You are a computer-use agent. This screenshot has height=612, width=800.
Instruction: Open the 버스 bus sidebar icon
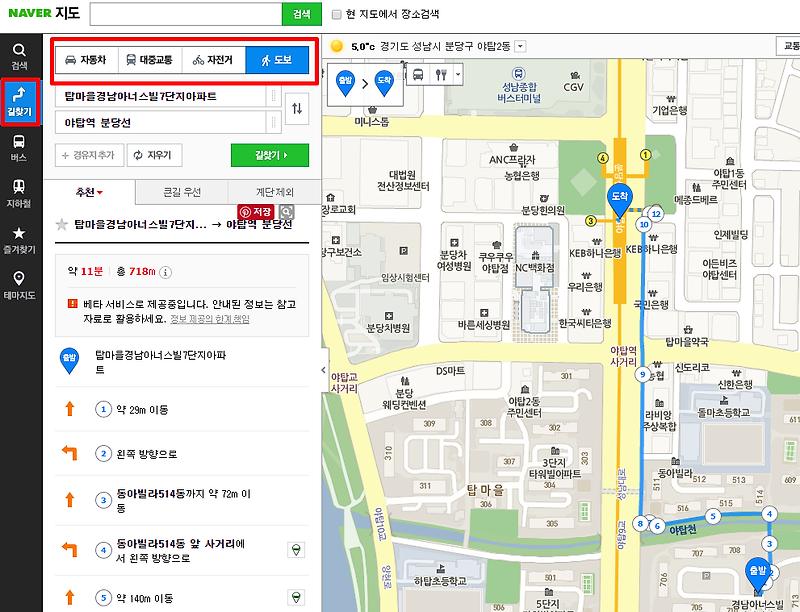pos(19,148)
